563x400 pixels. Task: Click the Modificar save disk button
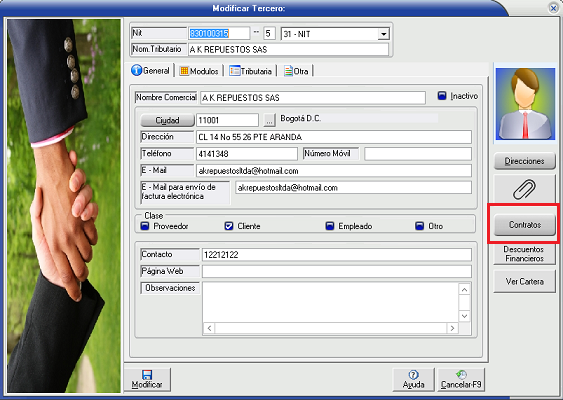147,380
